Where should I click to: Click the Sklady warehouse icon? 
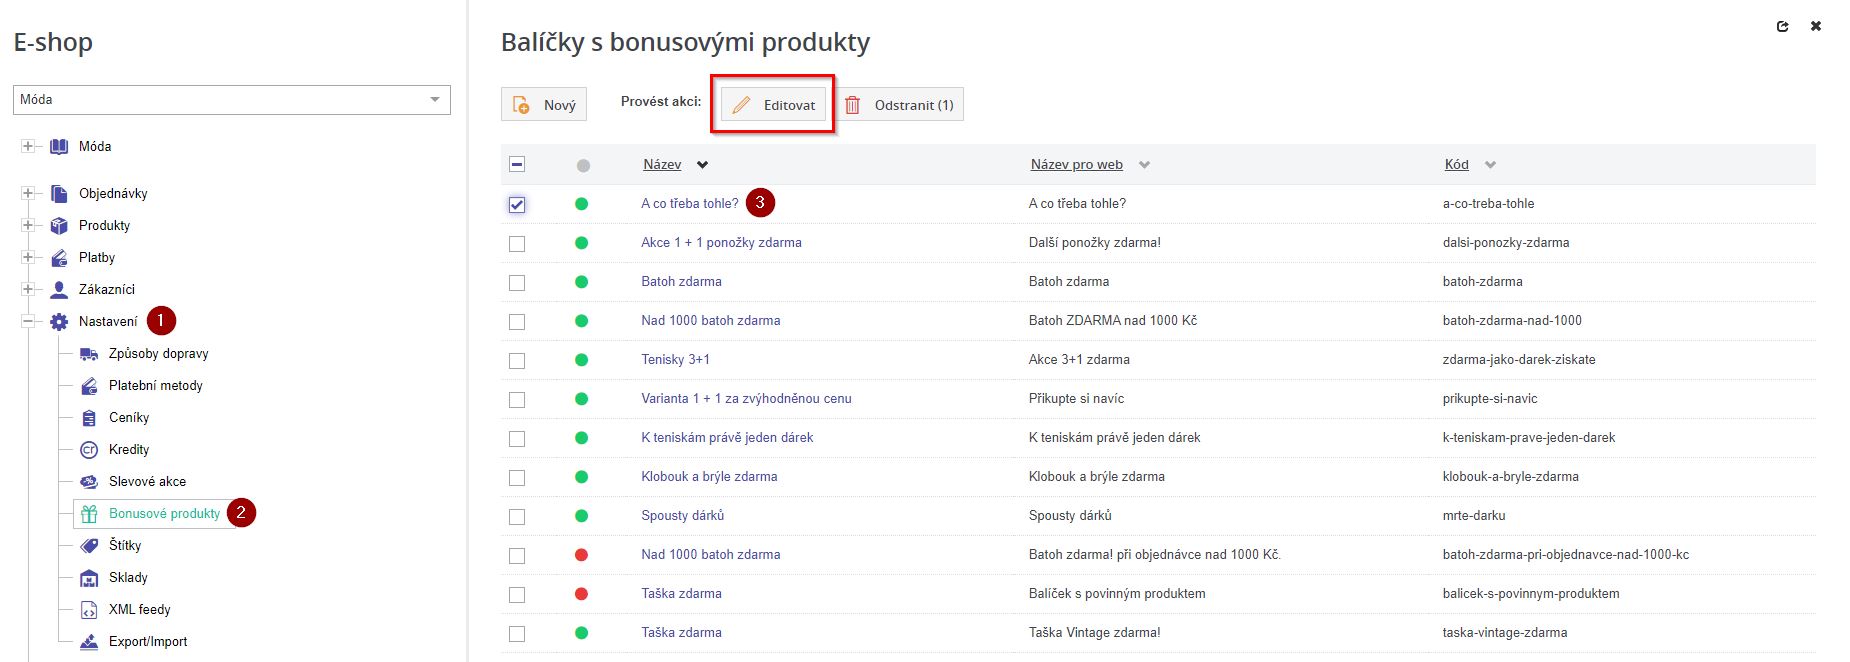(x=89, y=578)
